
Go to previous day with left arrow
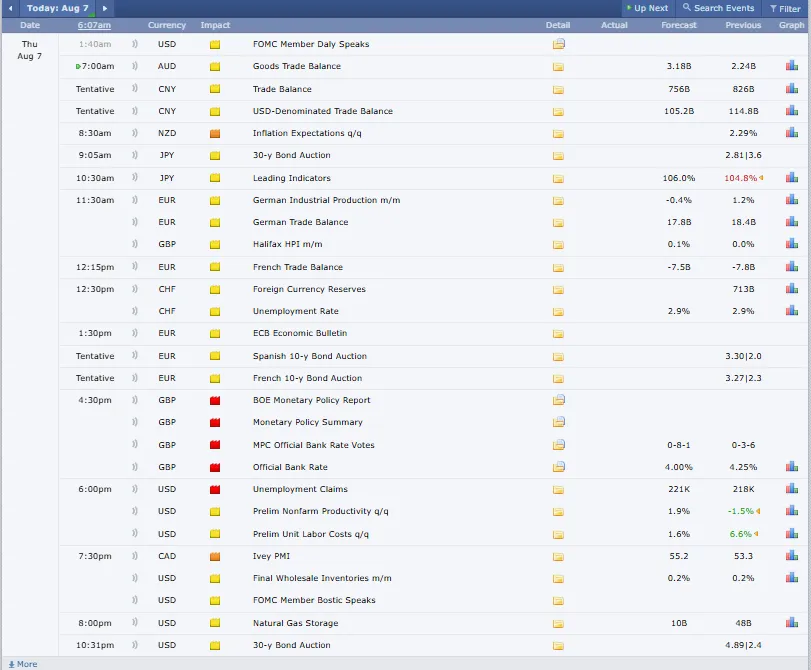(x=9, y=8)
